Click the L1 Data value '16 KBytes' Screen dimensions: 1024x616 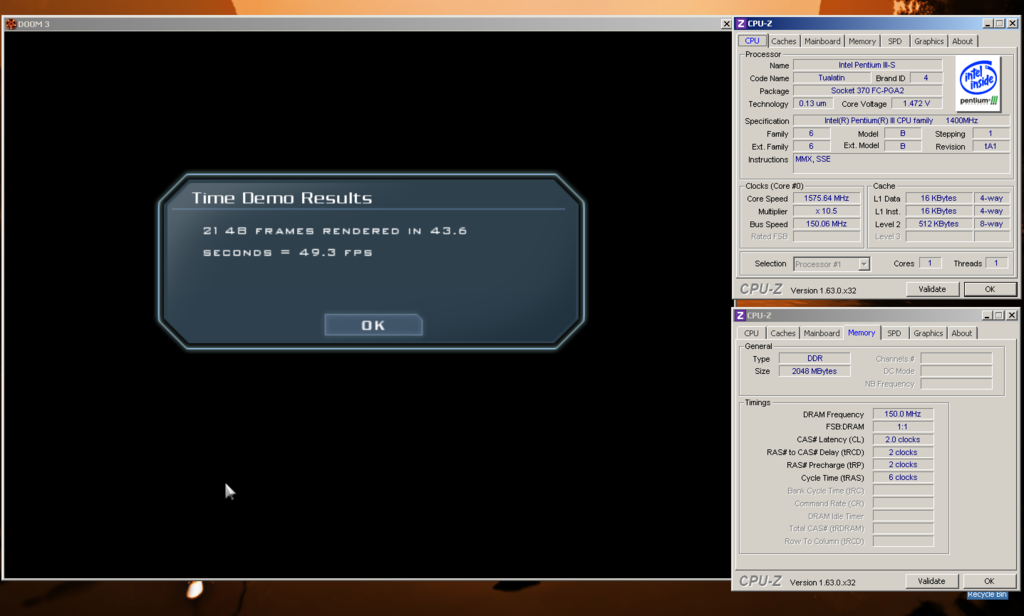click(938, 199)
